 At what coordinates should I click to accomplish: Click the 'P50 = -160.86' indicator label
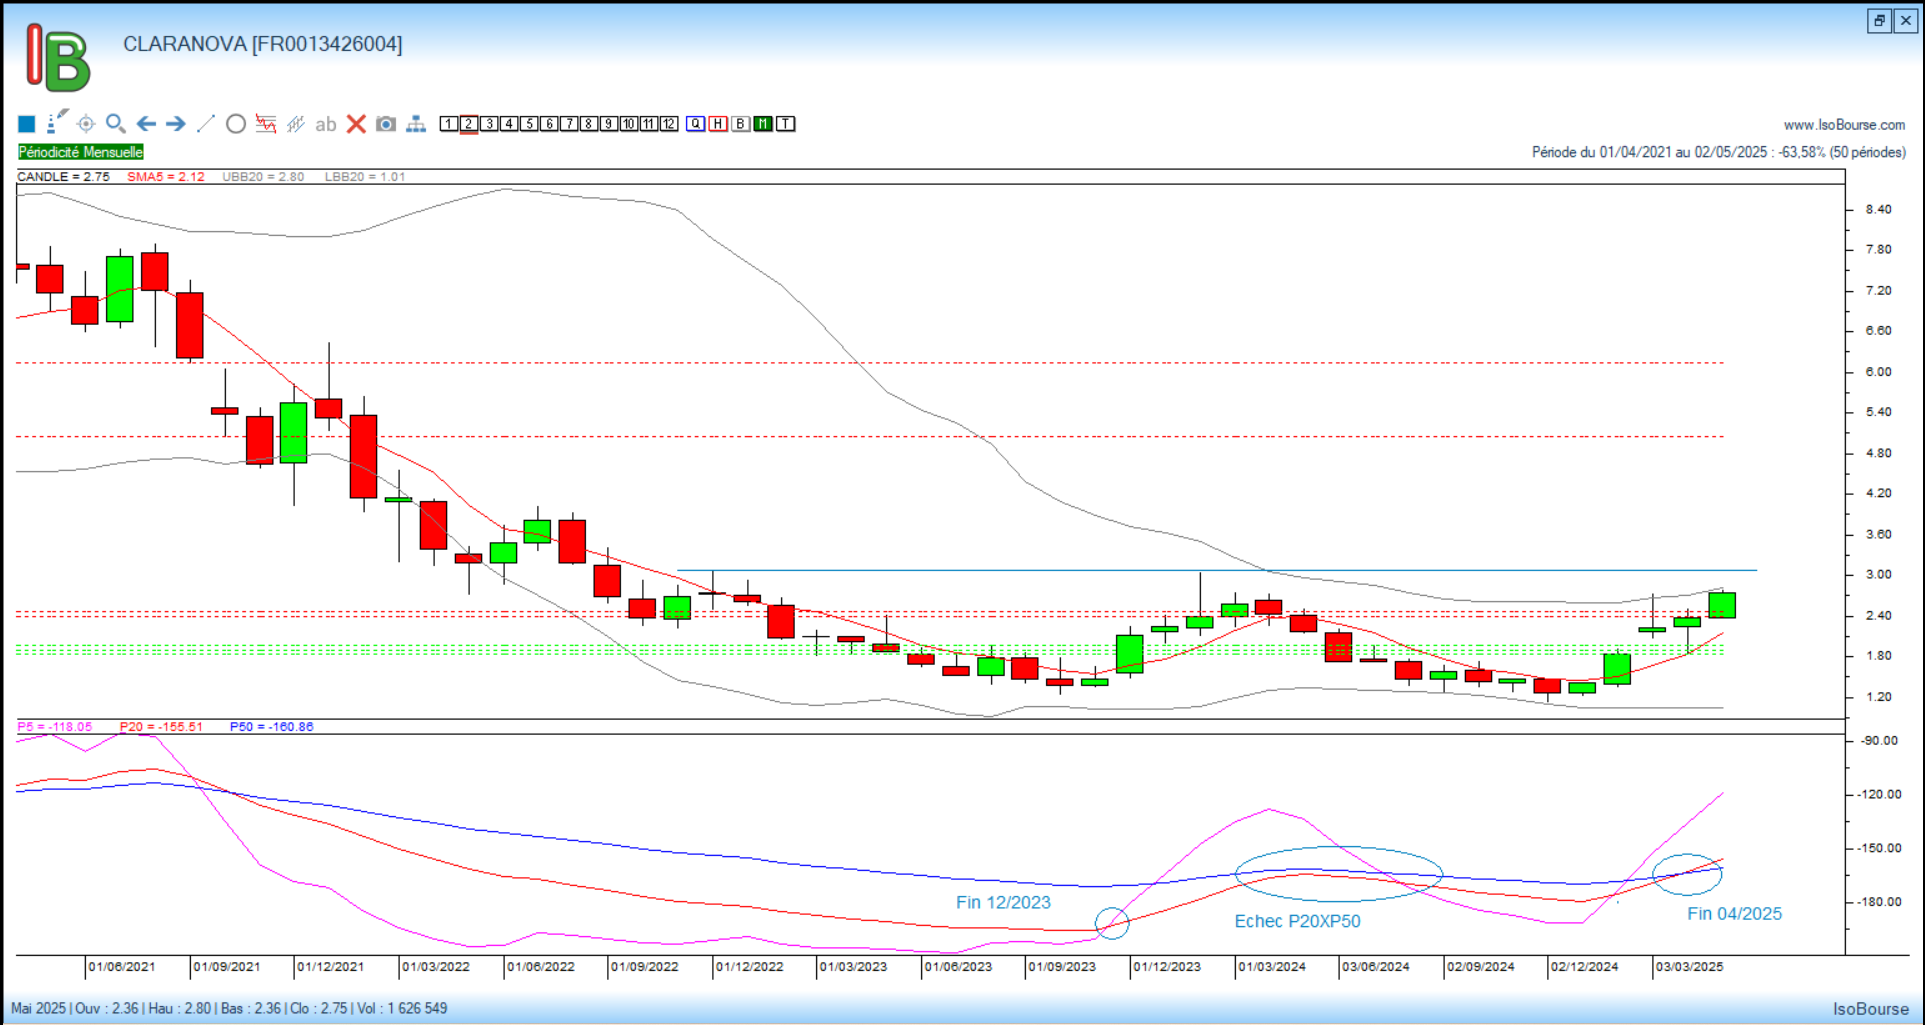point(272,727)
